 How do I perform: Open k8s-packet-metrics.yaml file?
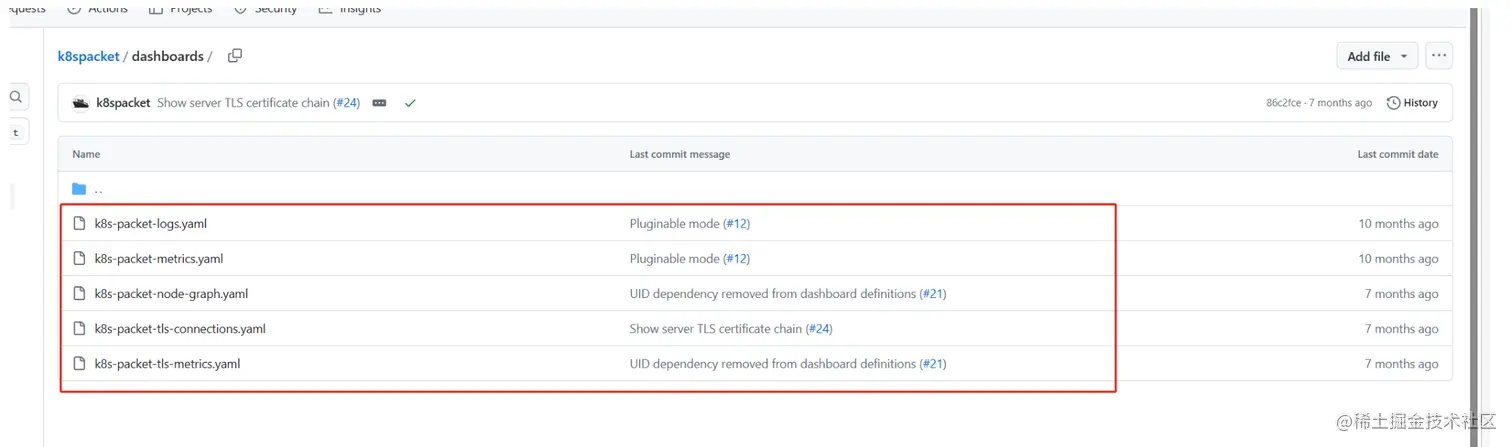(159, 259)
